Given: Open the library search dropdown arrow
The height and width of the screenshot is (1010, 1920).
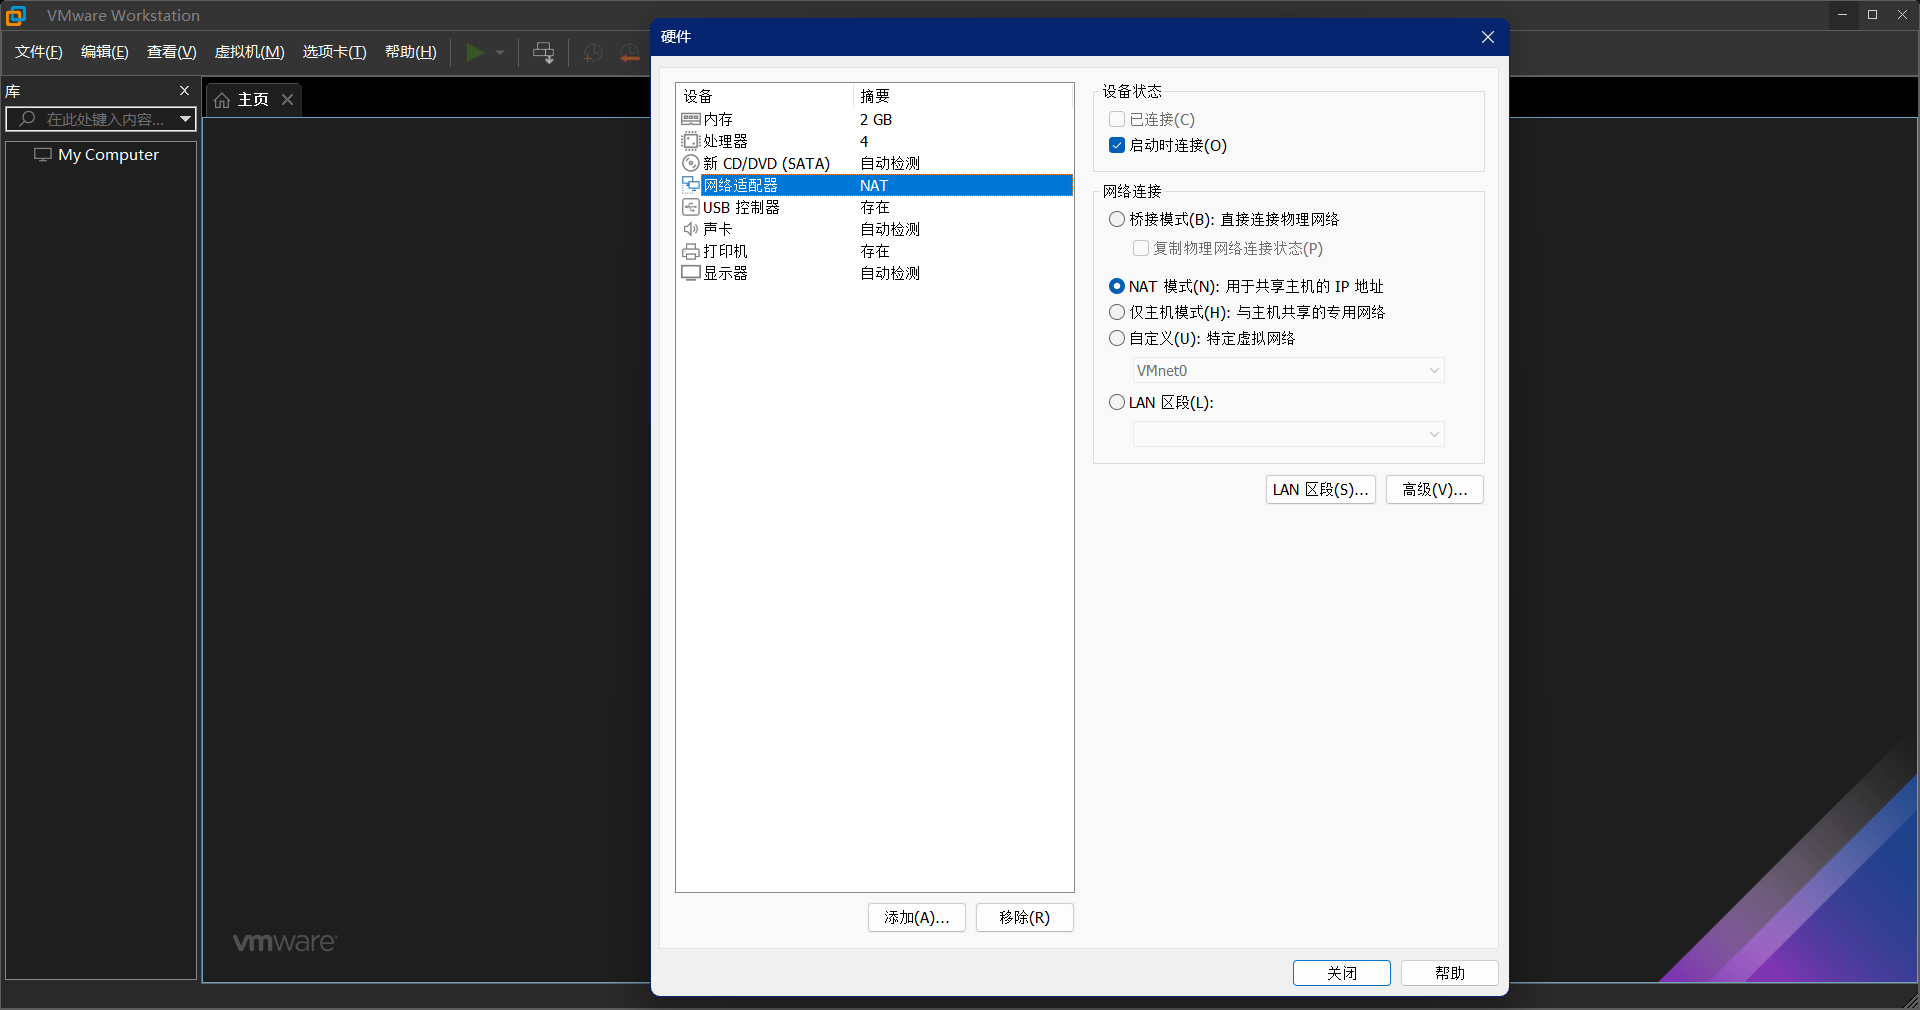Looking at the screenshot, I should [185, 119].
